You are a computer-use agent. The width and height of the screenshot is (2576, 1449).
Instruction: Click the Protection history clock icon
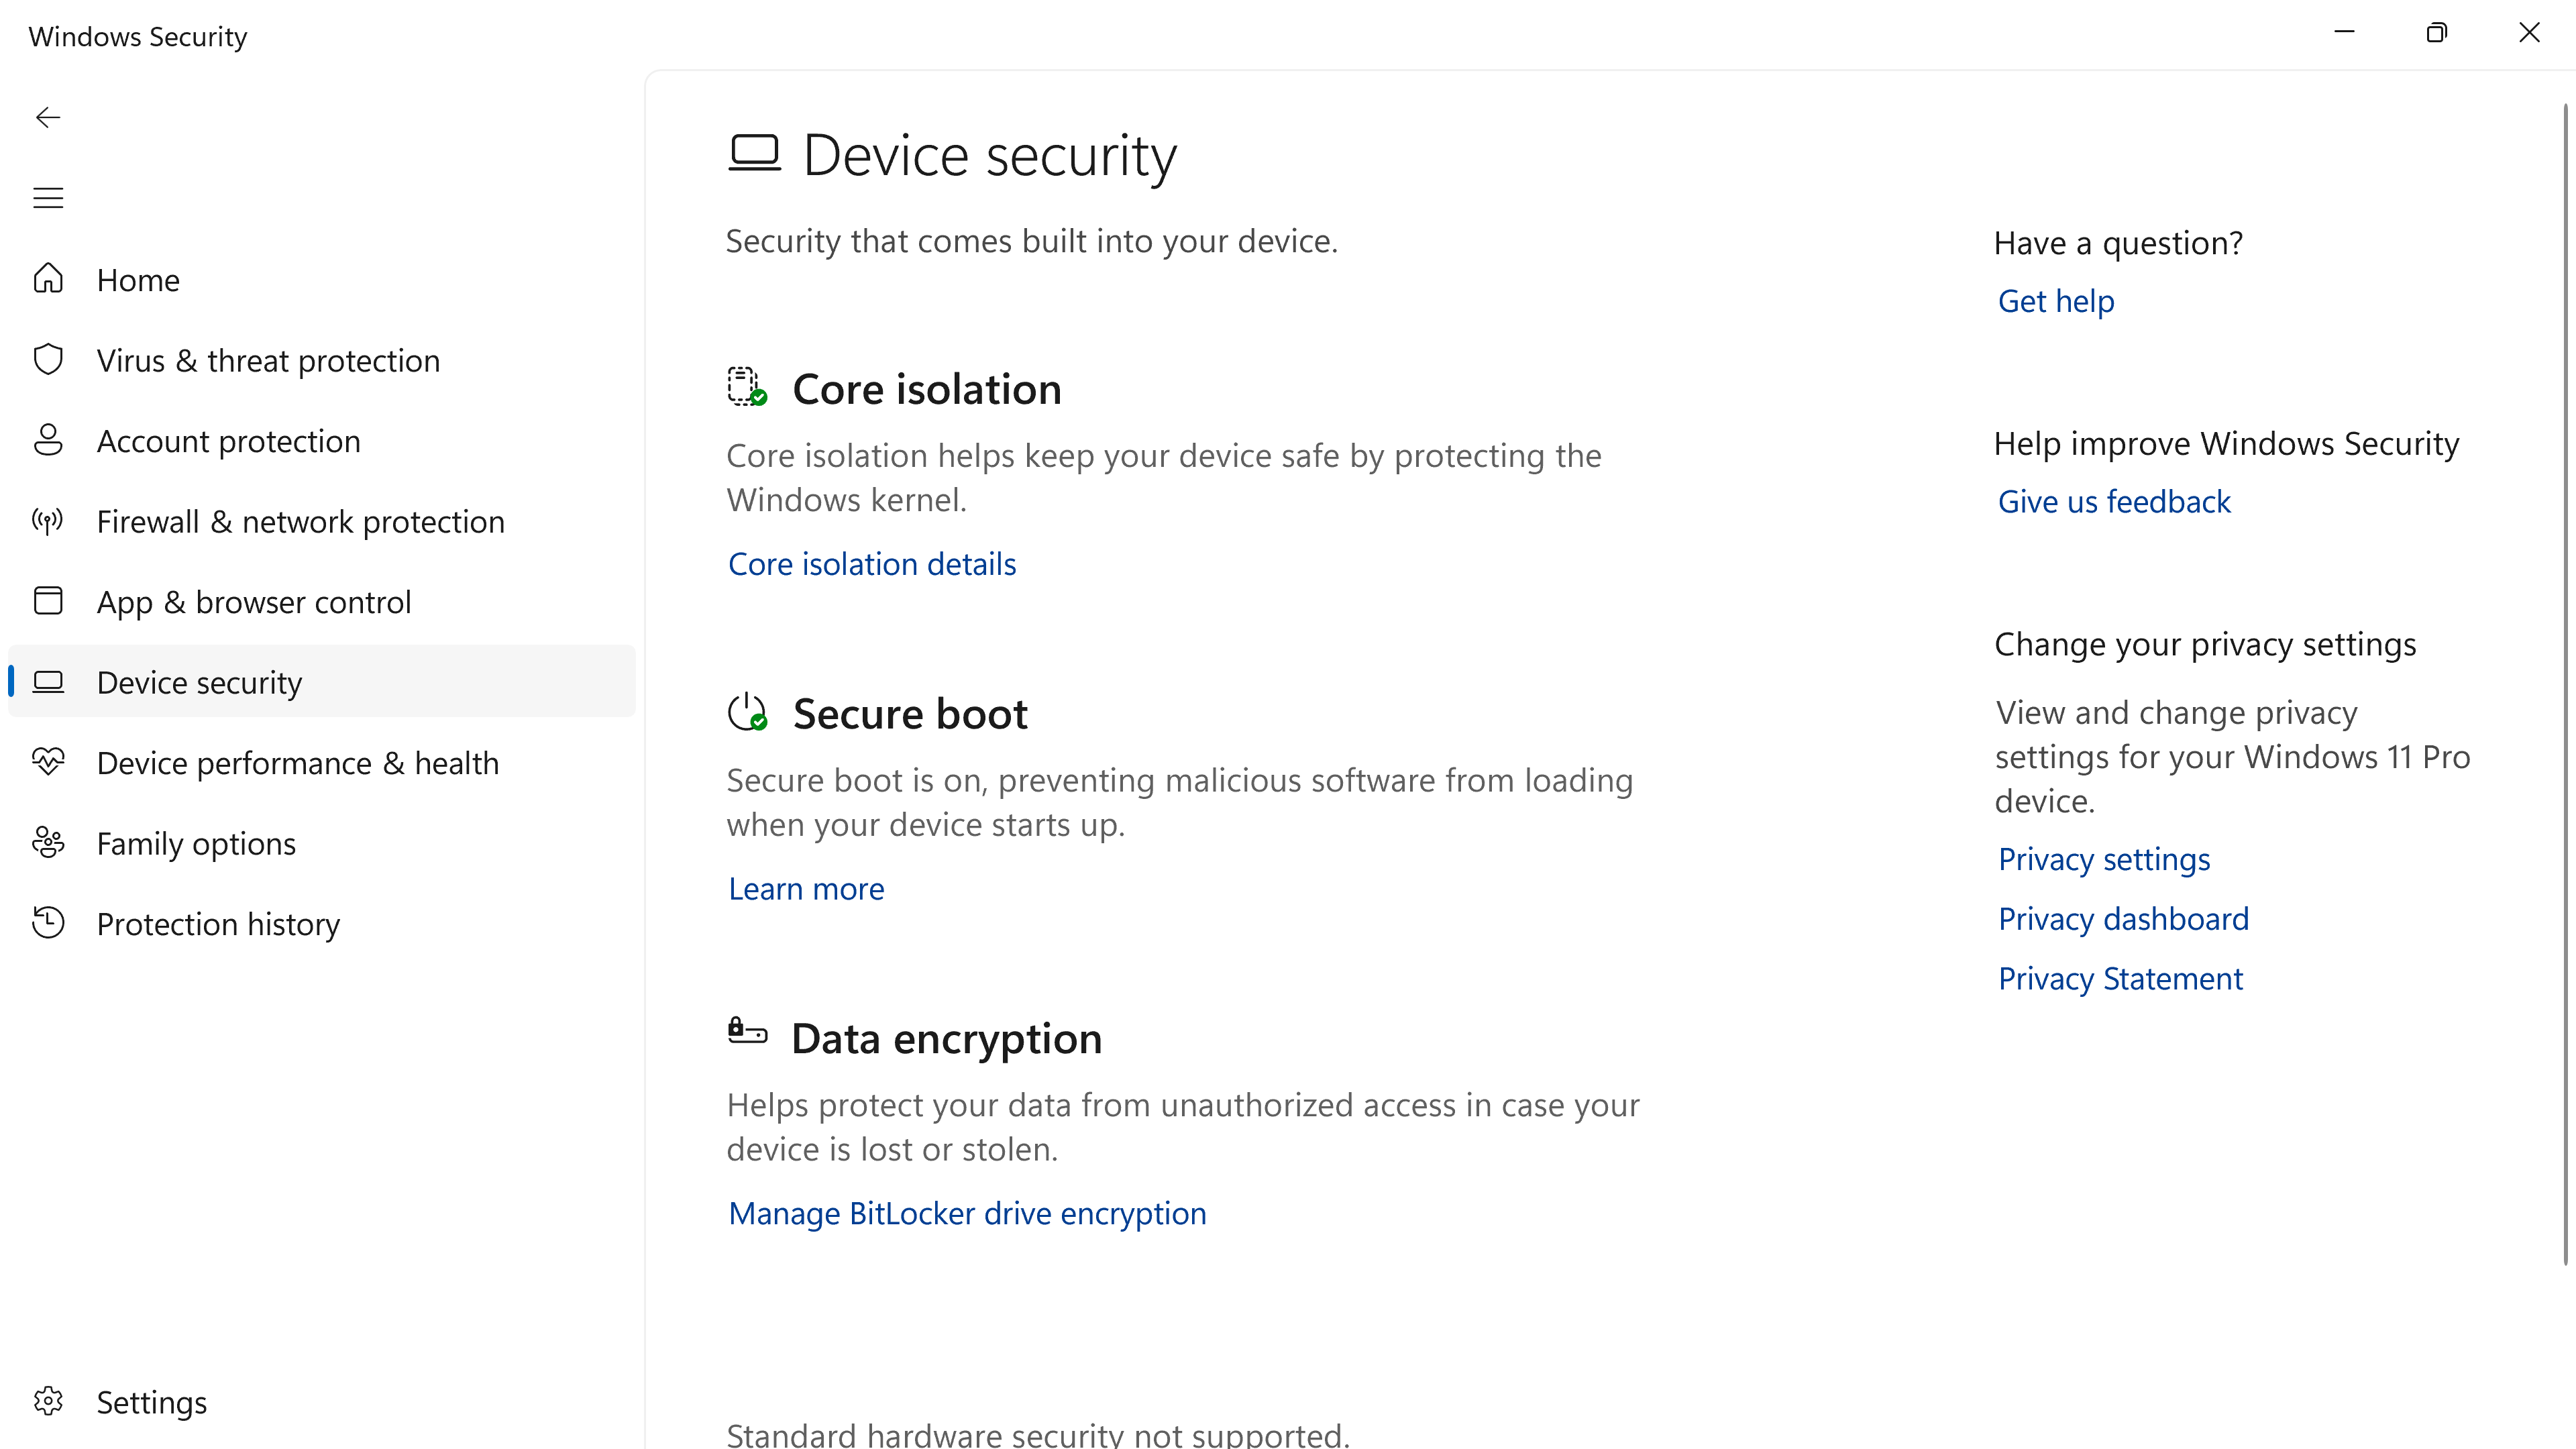tap(48, 923)
